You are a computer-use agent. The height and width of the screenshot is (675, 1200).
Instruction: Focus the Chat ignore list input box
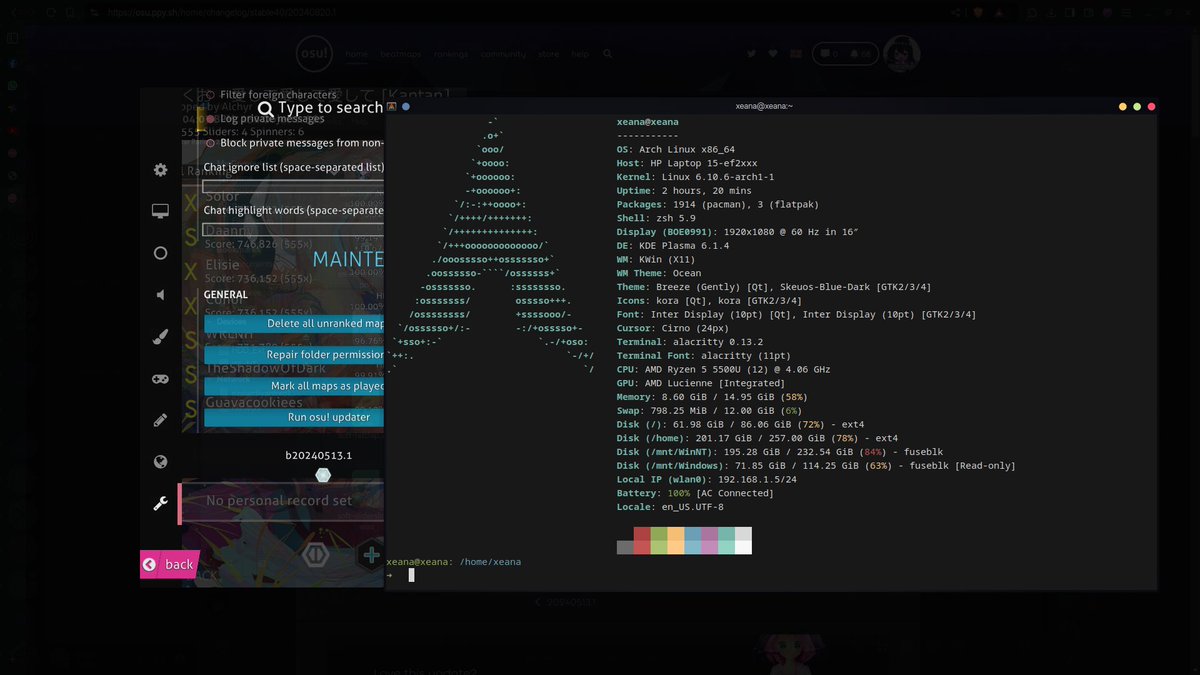(x=293, y=186)
